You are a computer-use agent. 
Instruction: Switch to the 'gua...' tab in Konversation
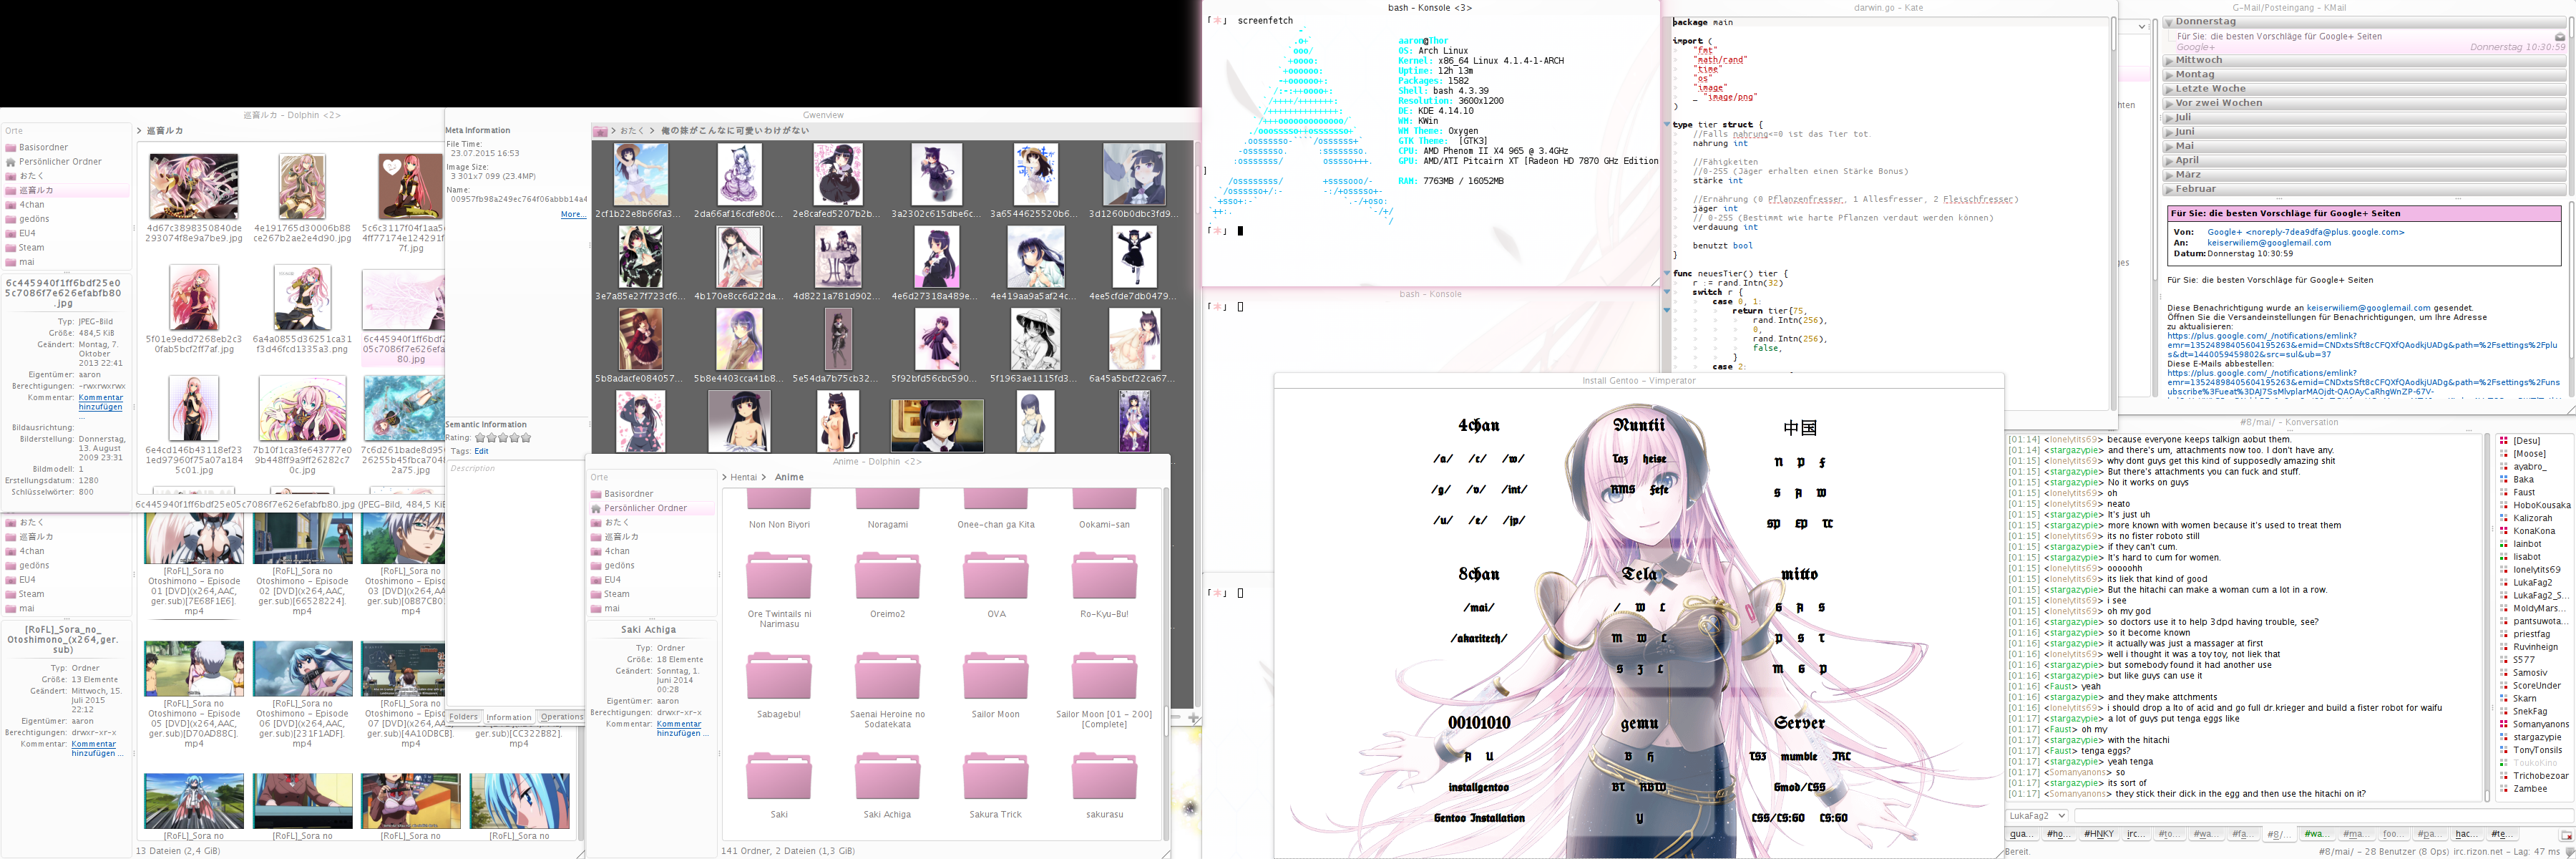[2021, 835]
